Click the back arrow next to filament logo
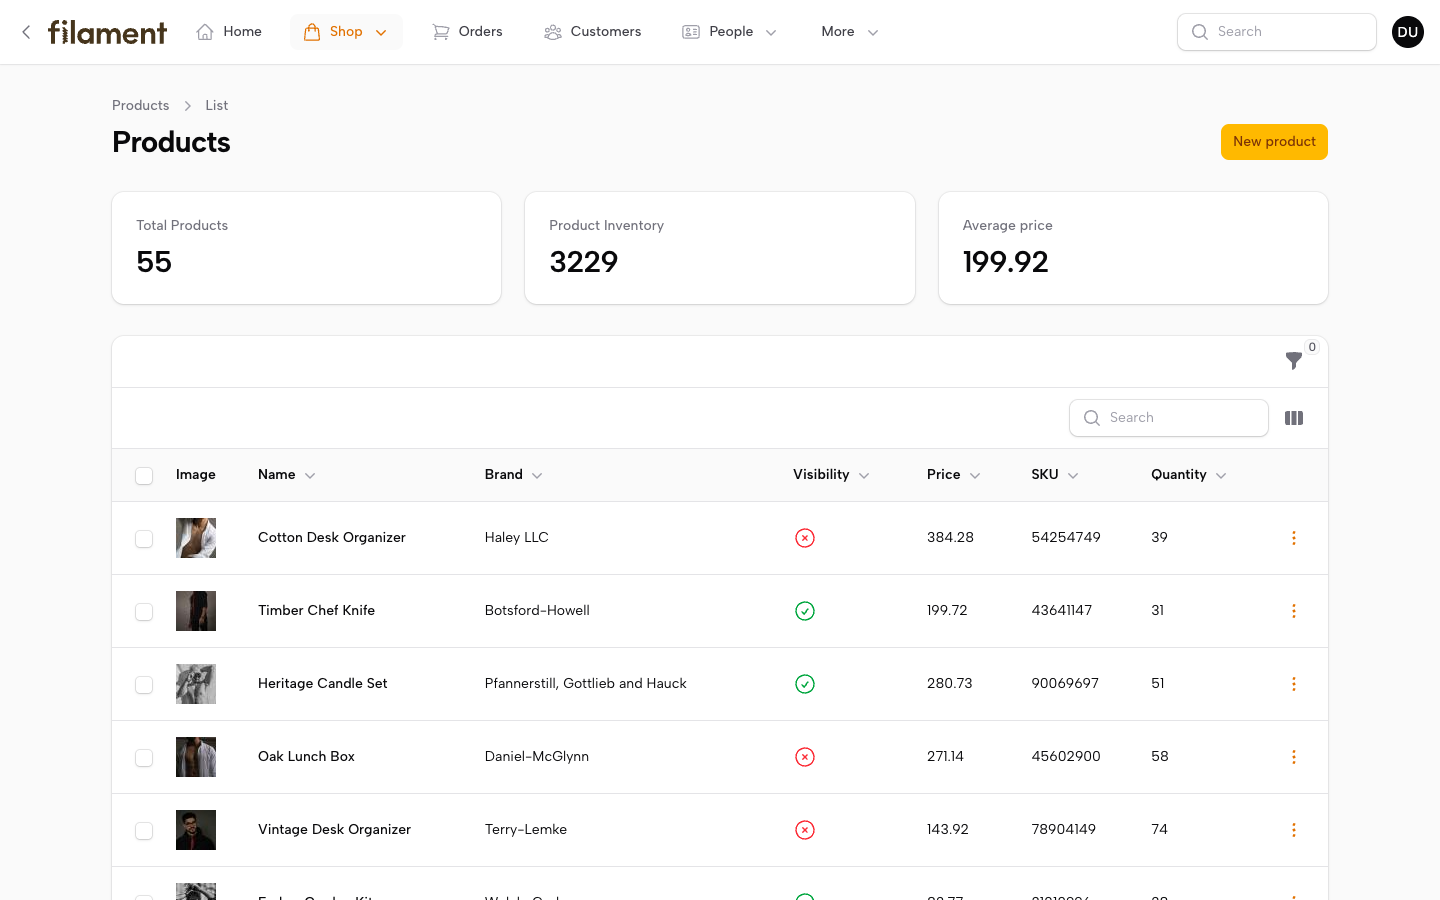 [x=26, y=32]
